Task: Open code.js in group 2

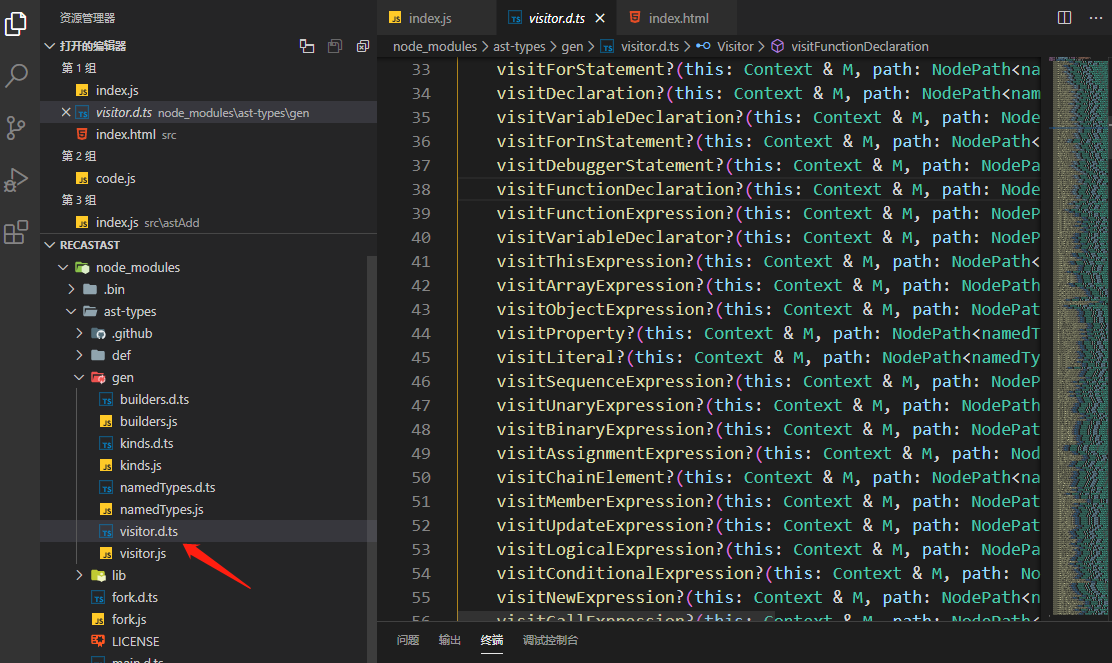Action: pos(208,178)
